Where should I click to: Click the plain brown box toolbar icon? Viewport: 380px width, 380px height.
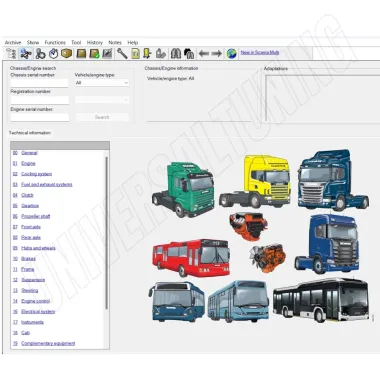pos(81,53)
